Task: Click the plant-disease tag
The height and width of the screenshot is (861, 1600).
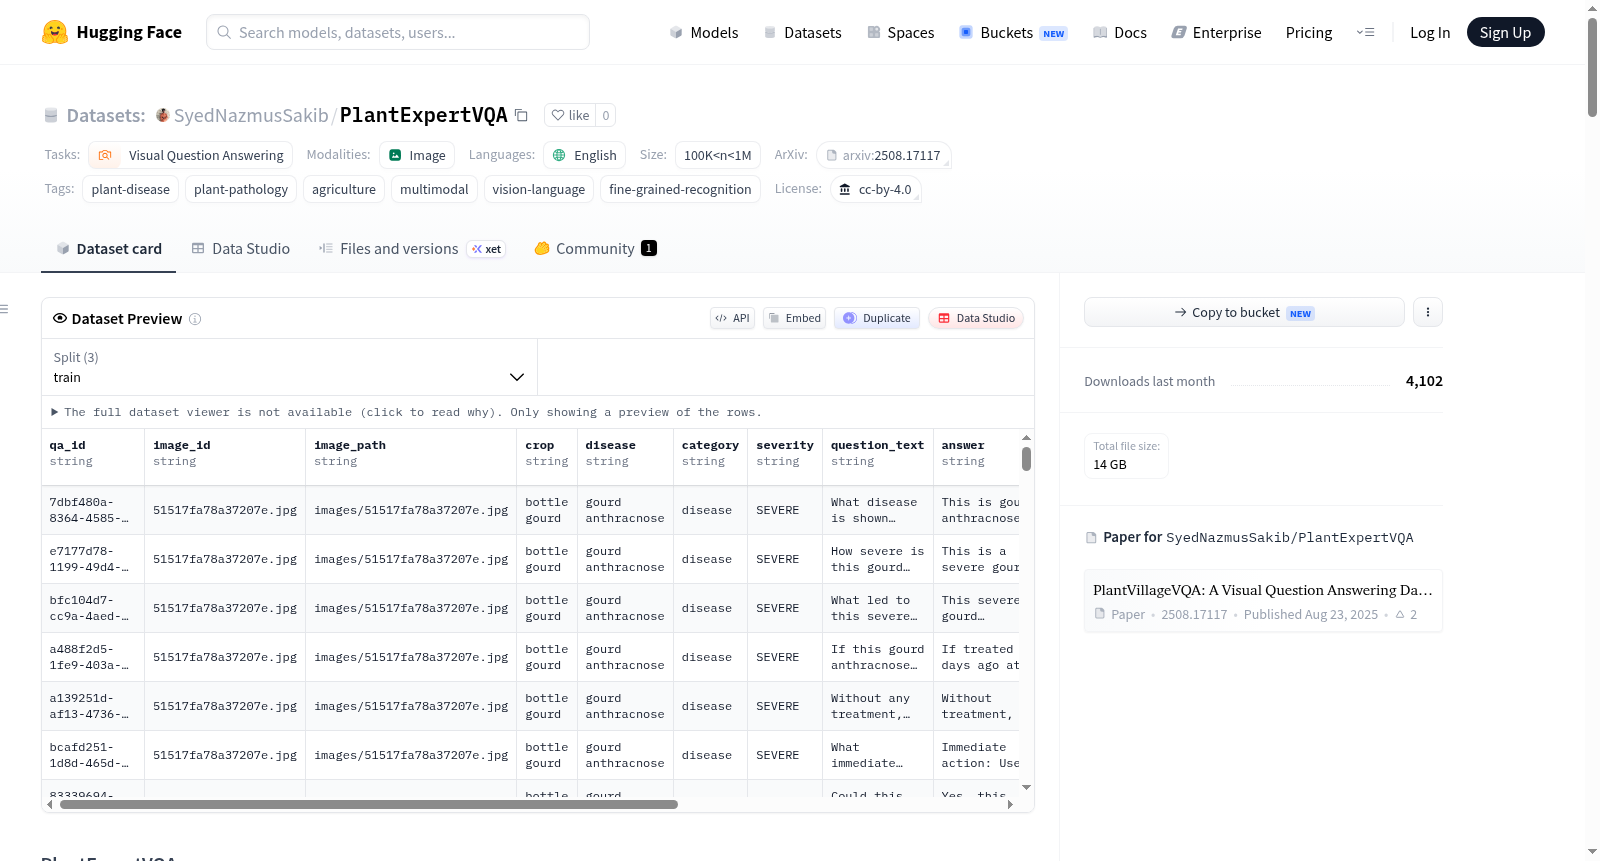Action: (131, 189)
